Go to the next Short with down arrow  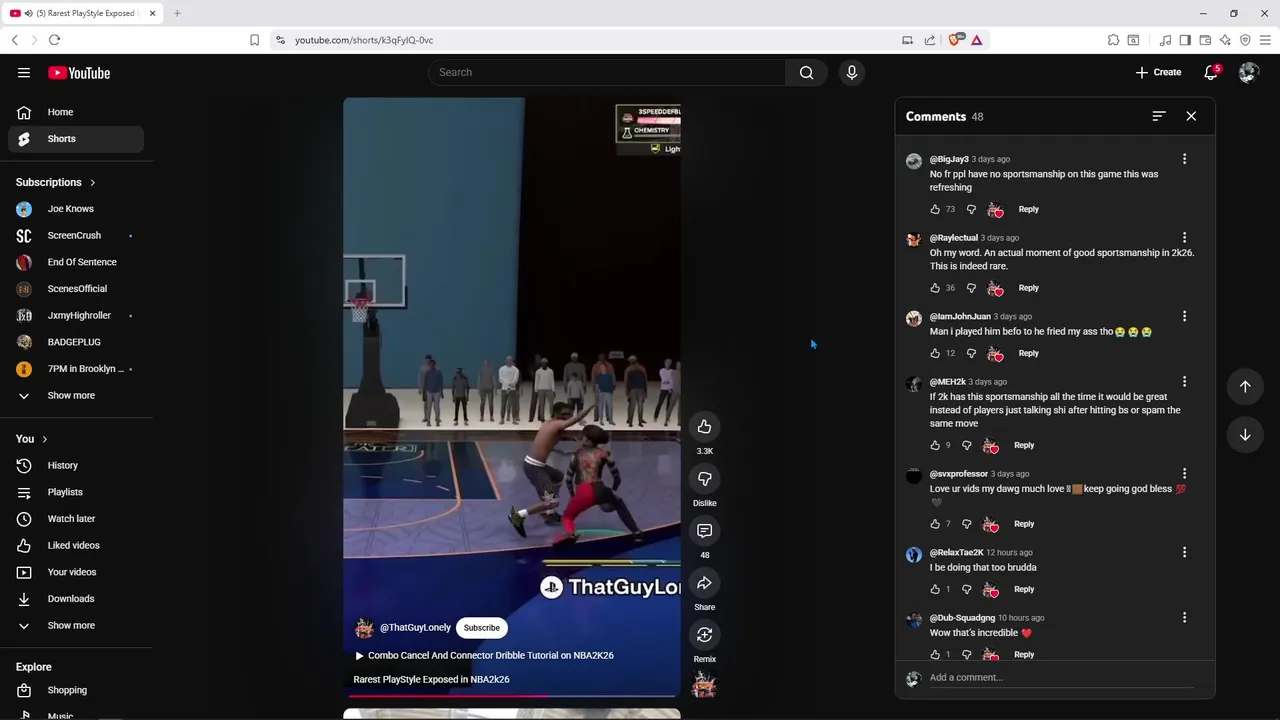click(1245, 435)
